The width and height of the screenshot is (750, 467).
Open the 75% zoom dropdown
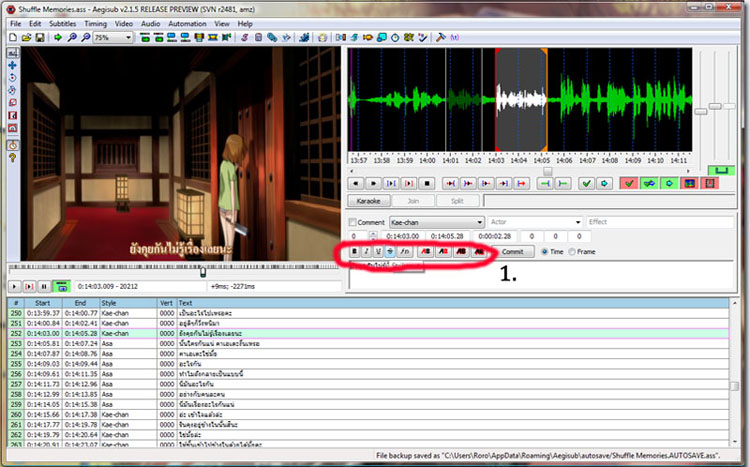click(113, 37)
